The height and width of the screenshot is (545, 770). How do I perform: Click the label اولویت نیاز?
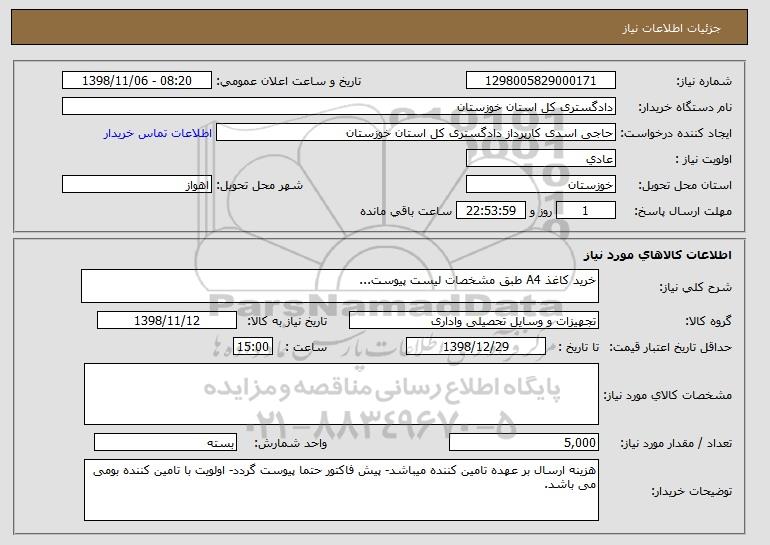704,160
